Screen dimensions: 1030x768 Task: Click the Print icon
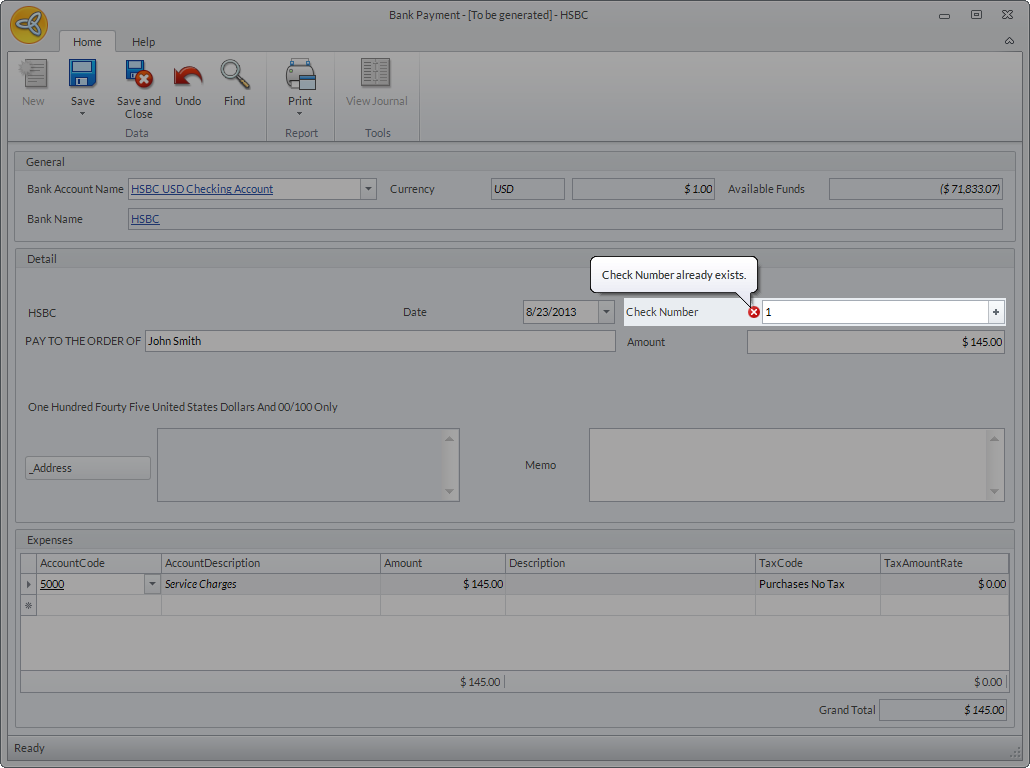300,75
